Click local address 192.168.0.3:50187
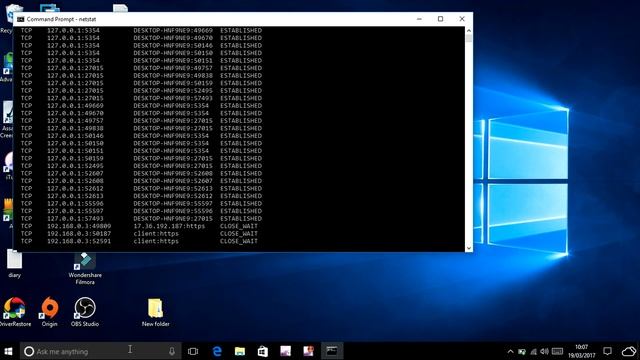This screenshot has height=360, width=640. point(79,234)
